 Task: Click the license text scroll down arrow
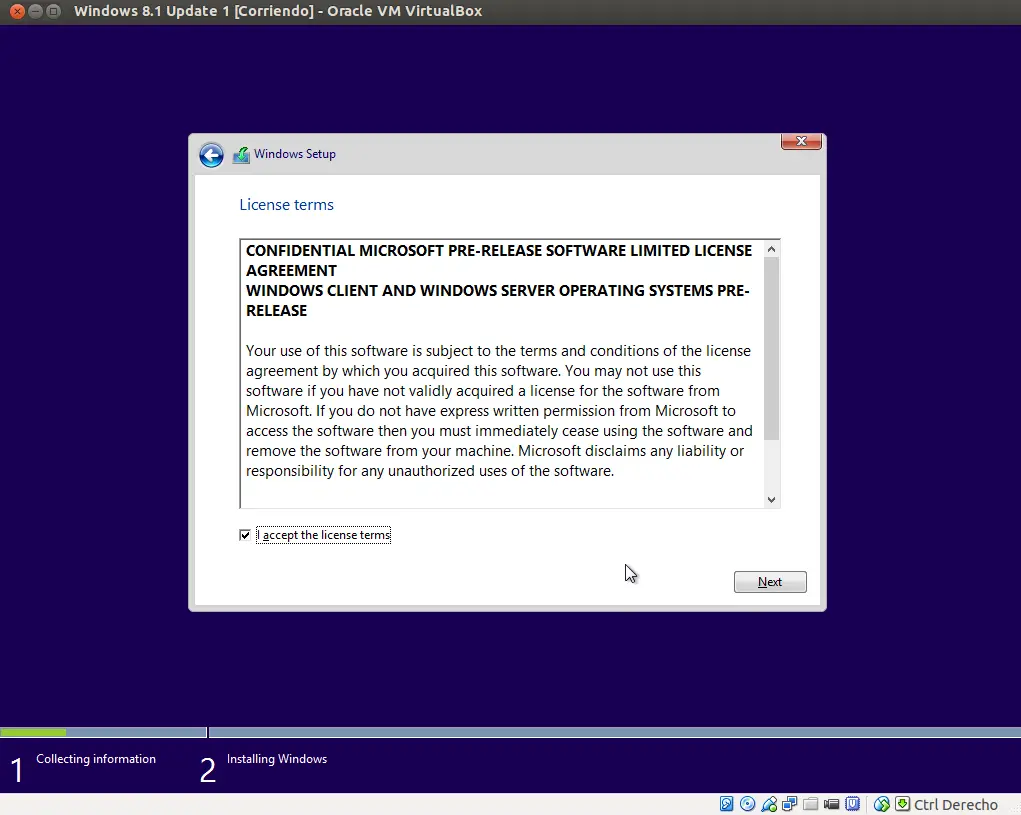coord(771,499)
